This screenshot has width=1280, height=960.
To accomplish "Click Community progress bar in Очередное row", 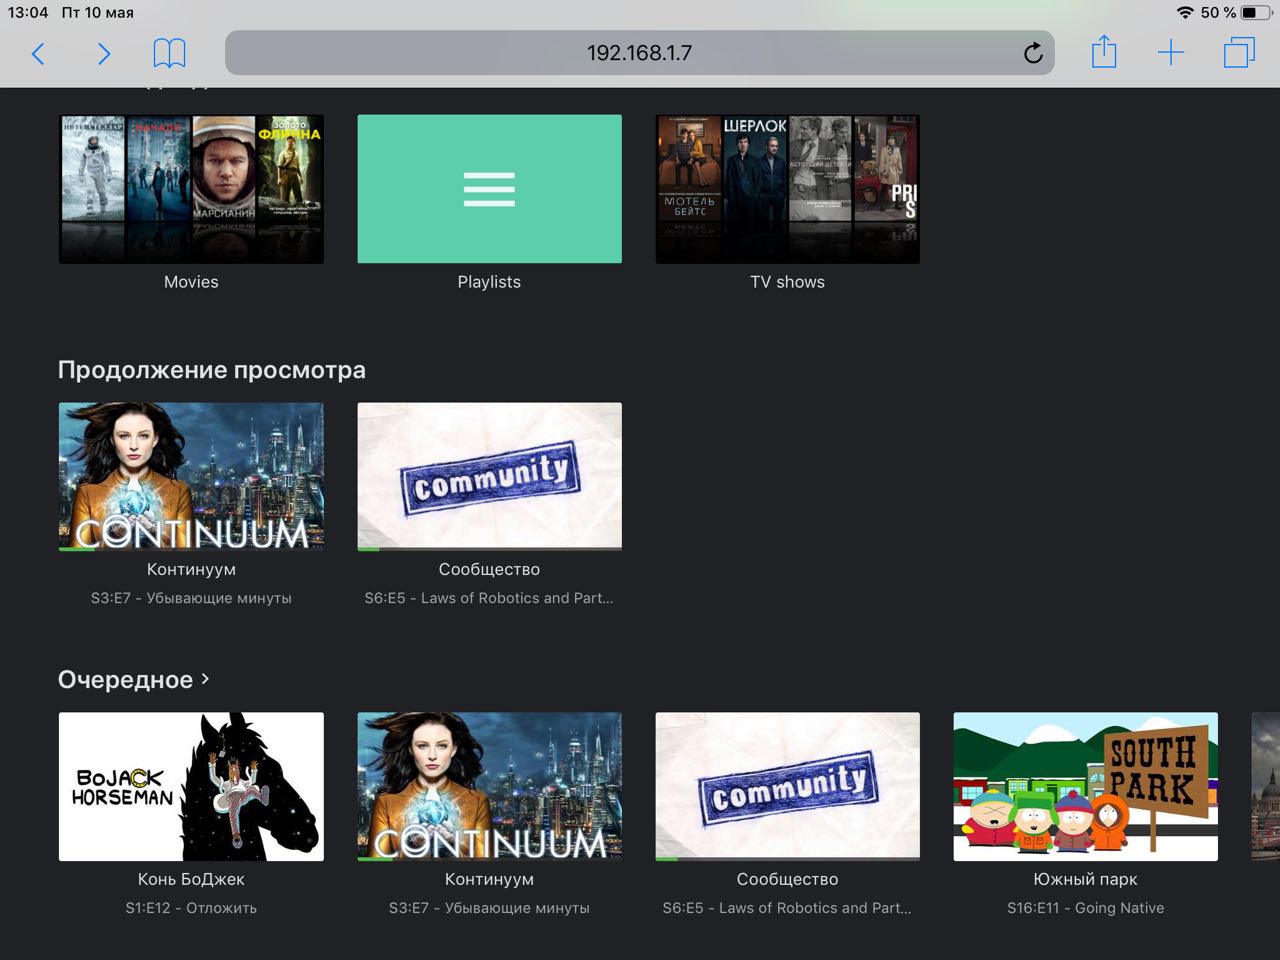I will (x=787, y=859).
